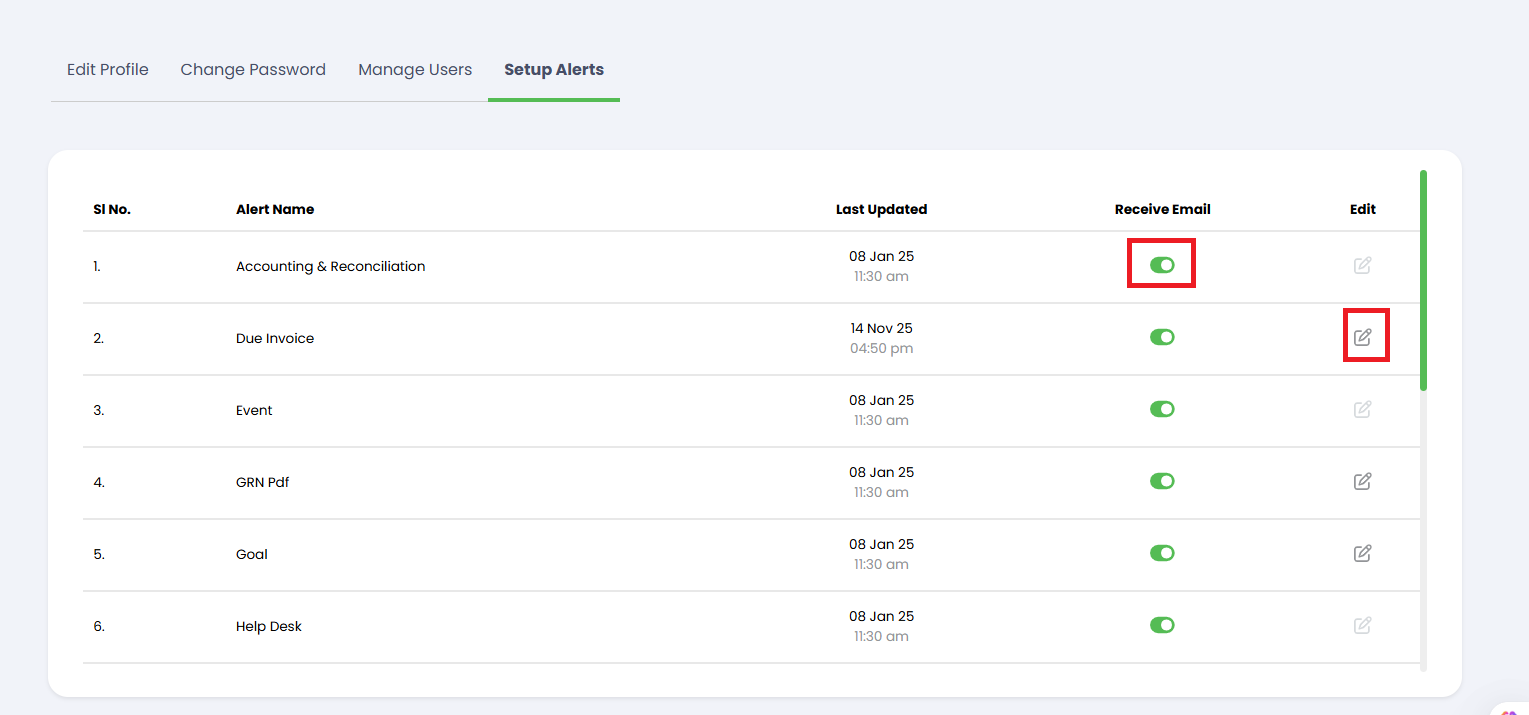Disable Help Desk email toggle

coord(1161,625)
